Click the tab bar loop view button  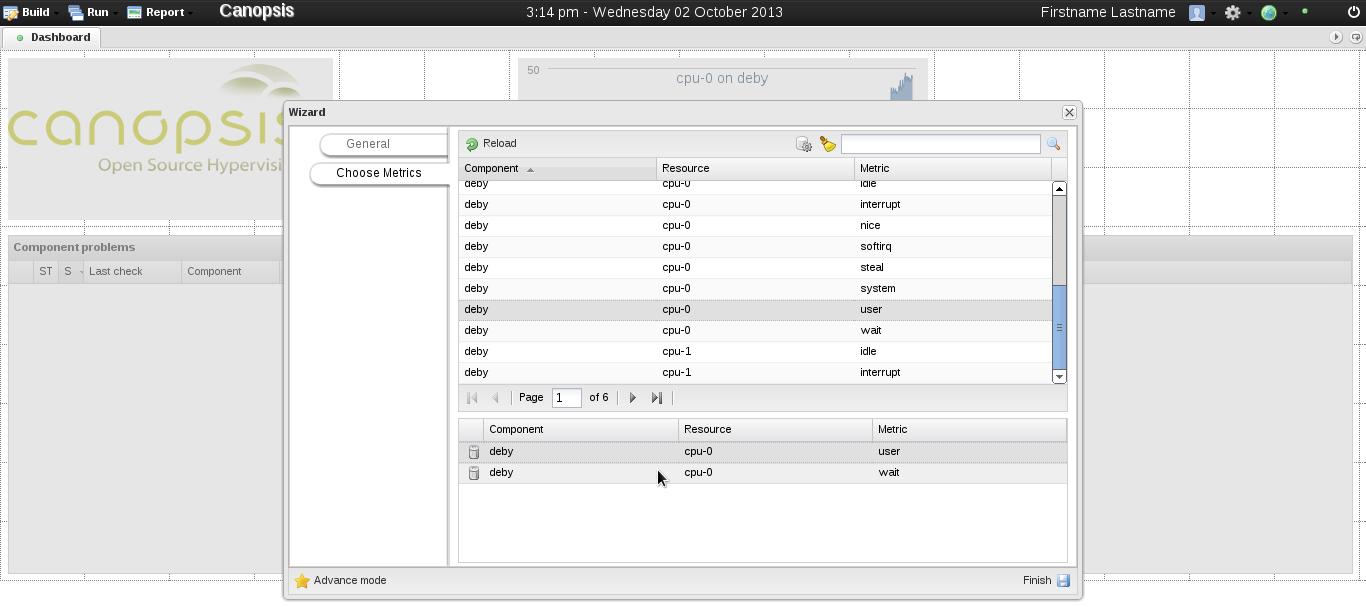pos(1356,37)
